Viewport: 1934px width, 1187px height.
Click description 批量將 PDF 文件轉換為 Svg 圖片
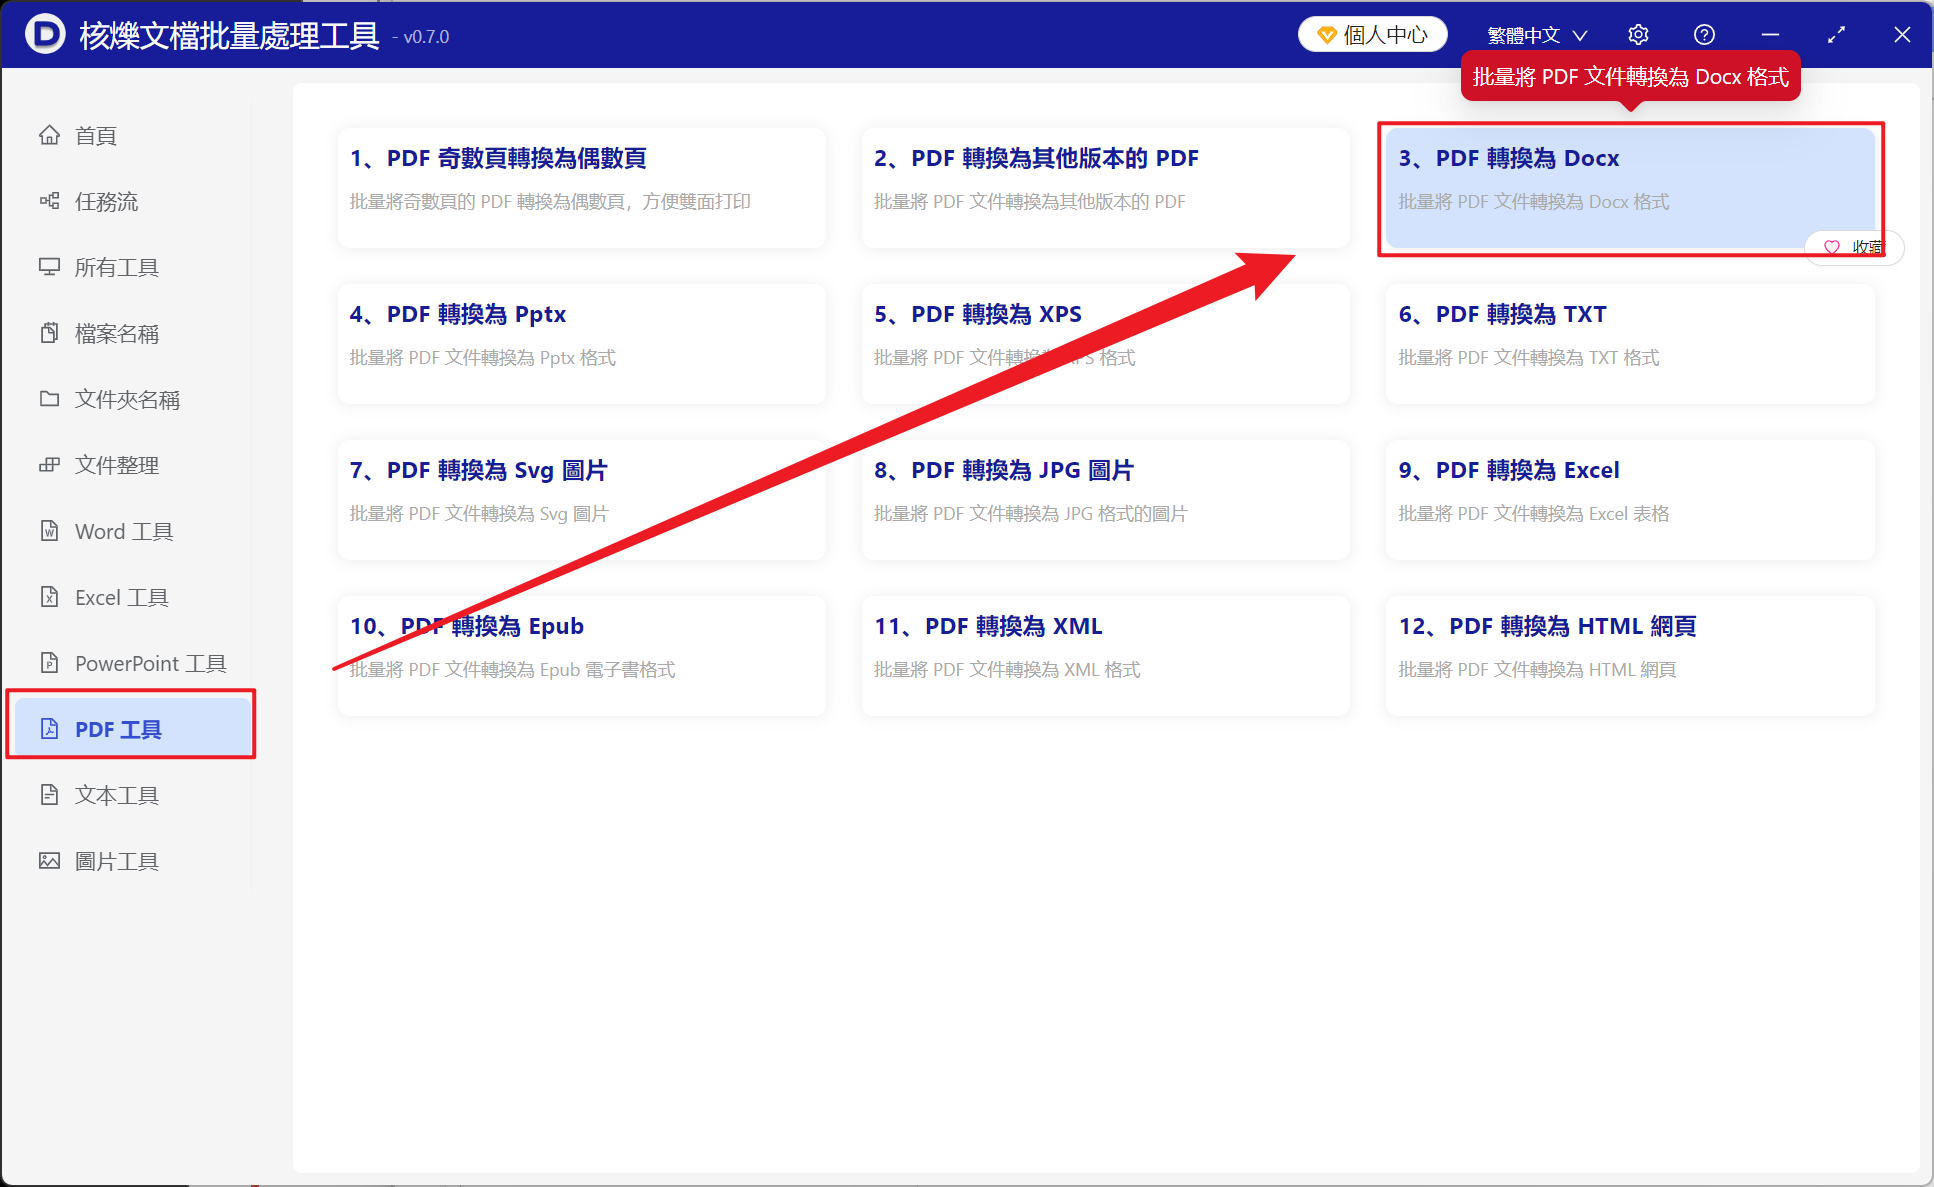click(479, 513)
